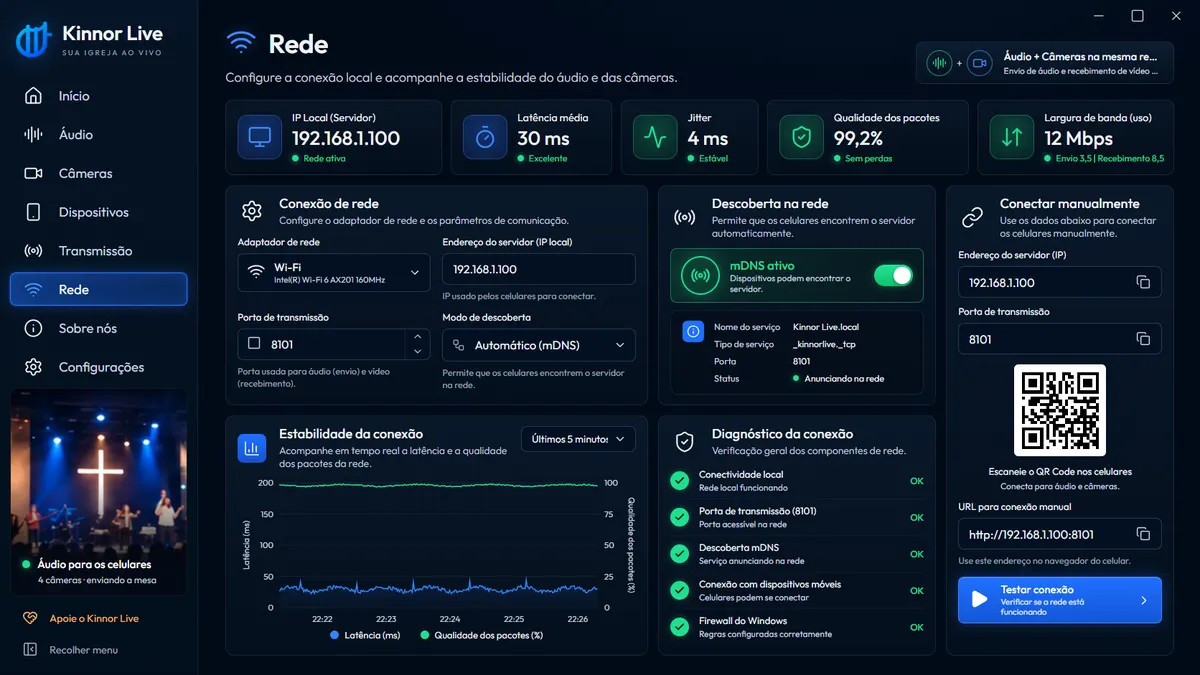This screenshot has height=675, width=1200.
Task: Click the Estabilidade da conexão chart icon
Action: (x=252, y=448)
